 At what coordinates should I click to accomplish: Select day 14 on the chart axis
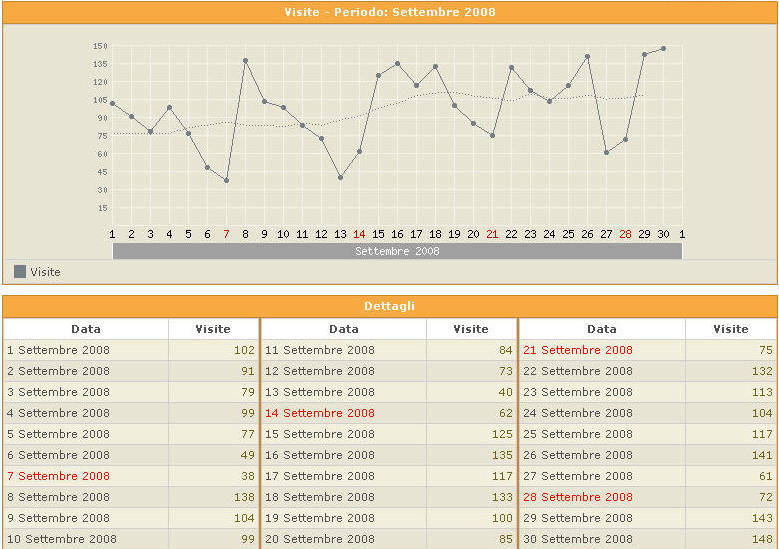tap(359, 234)
